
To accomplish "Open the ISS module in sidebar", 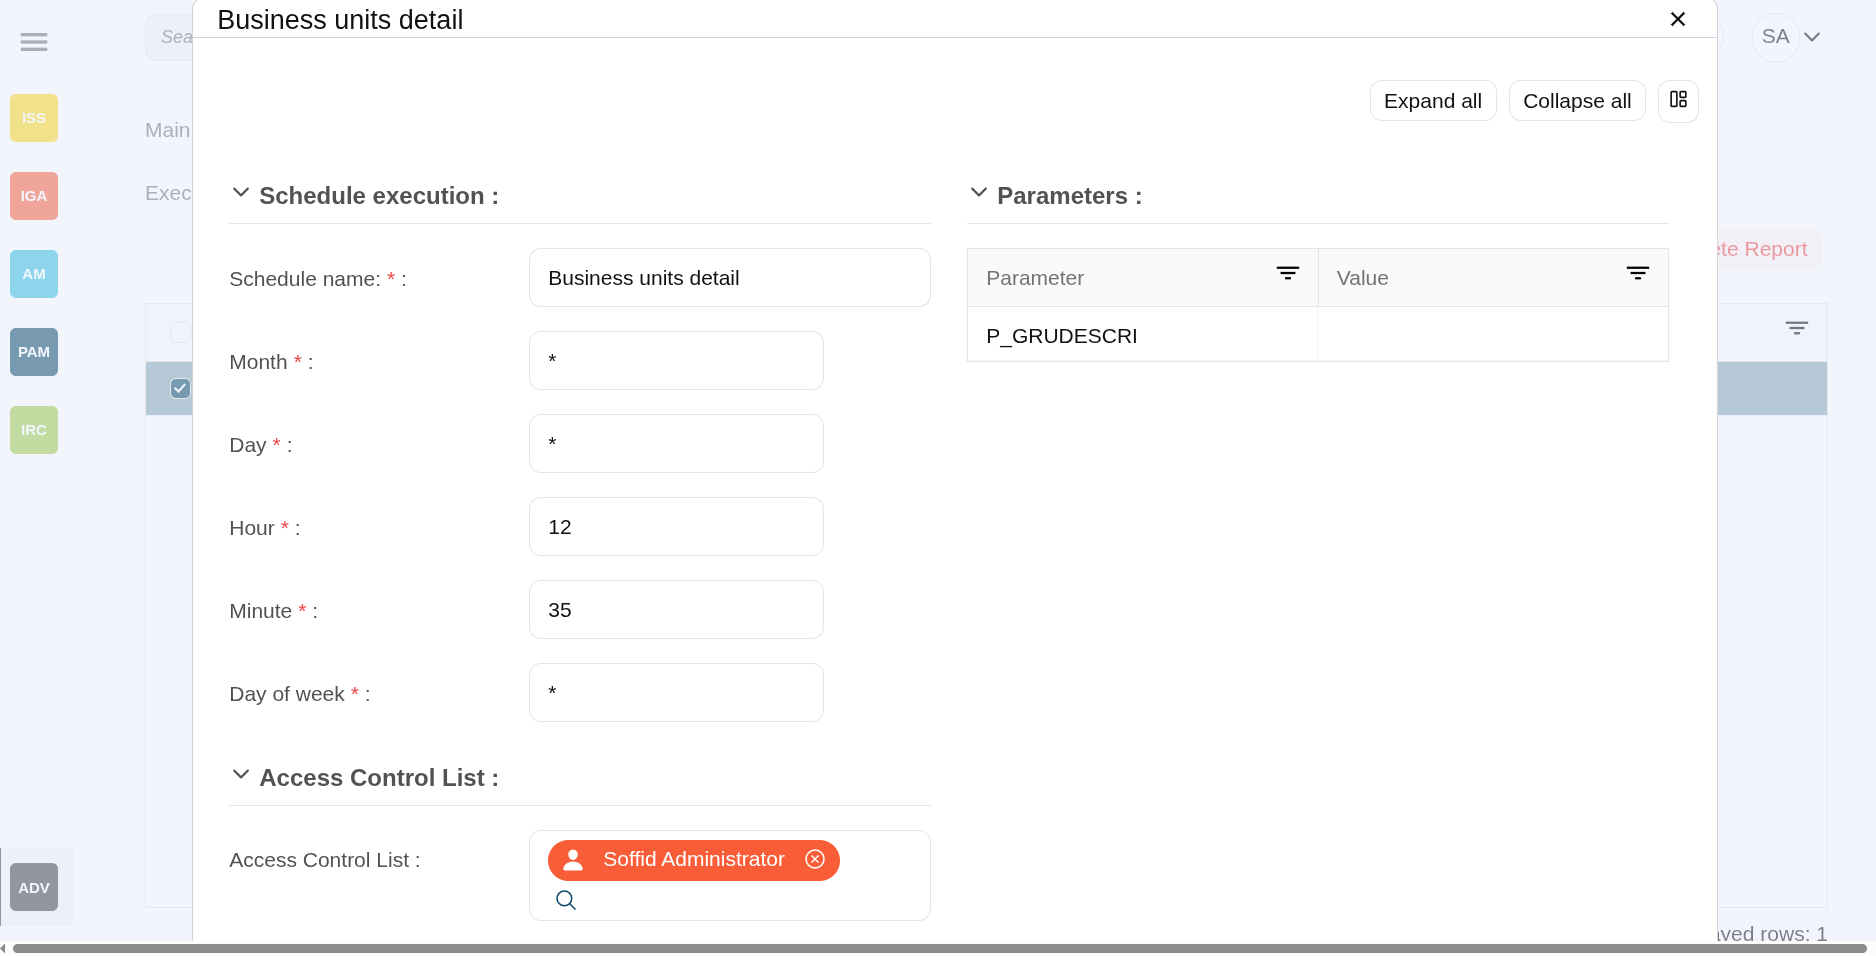I will pos(34,118).
